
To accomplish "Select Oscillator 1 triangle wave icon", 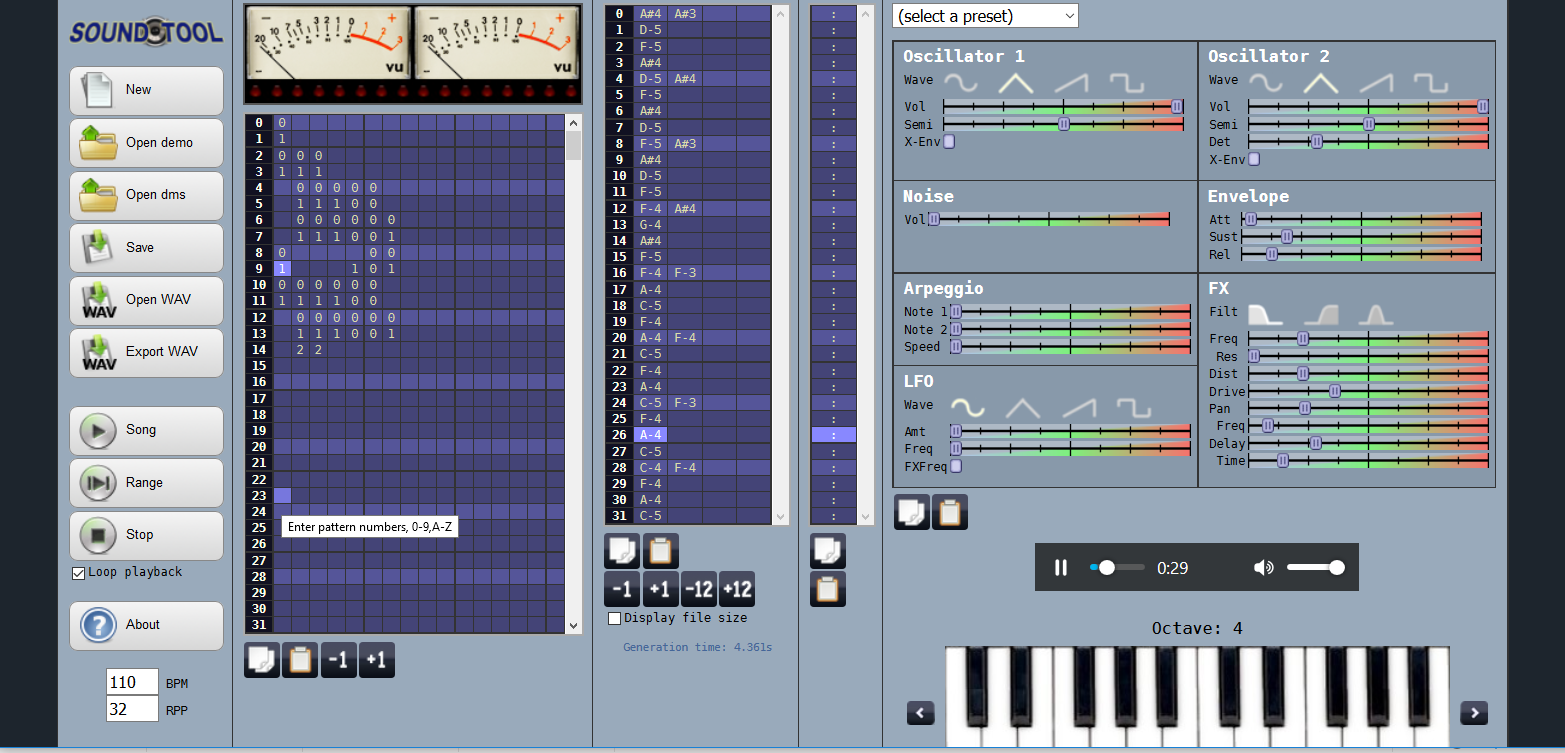I will coord(1016,82).
